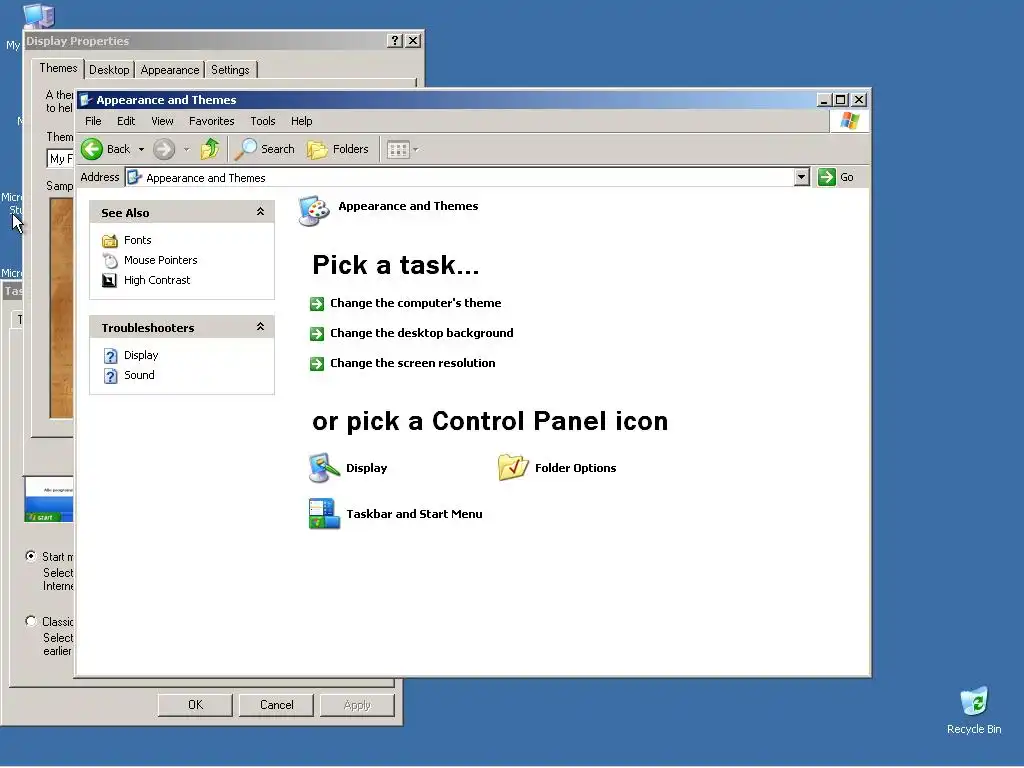Click the Mouse Pointers link
Screen dimensions: 1024x768
click(161, 260)
